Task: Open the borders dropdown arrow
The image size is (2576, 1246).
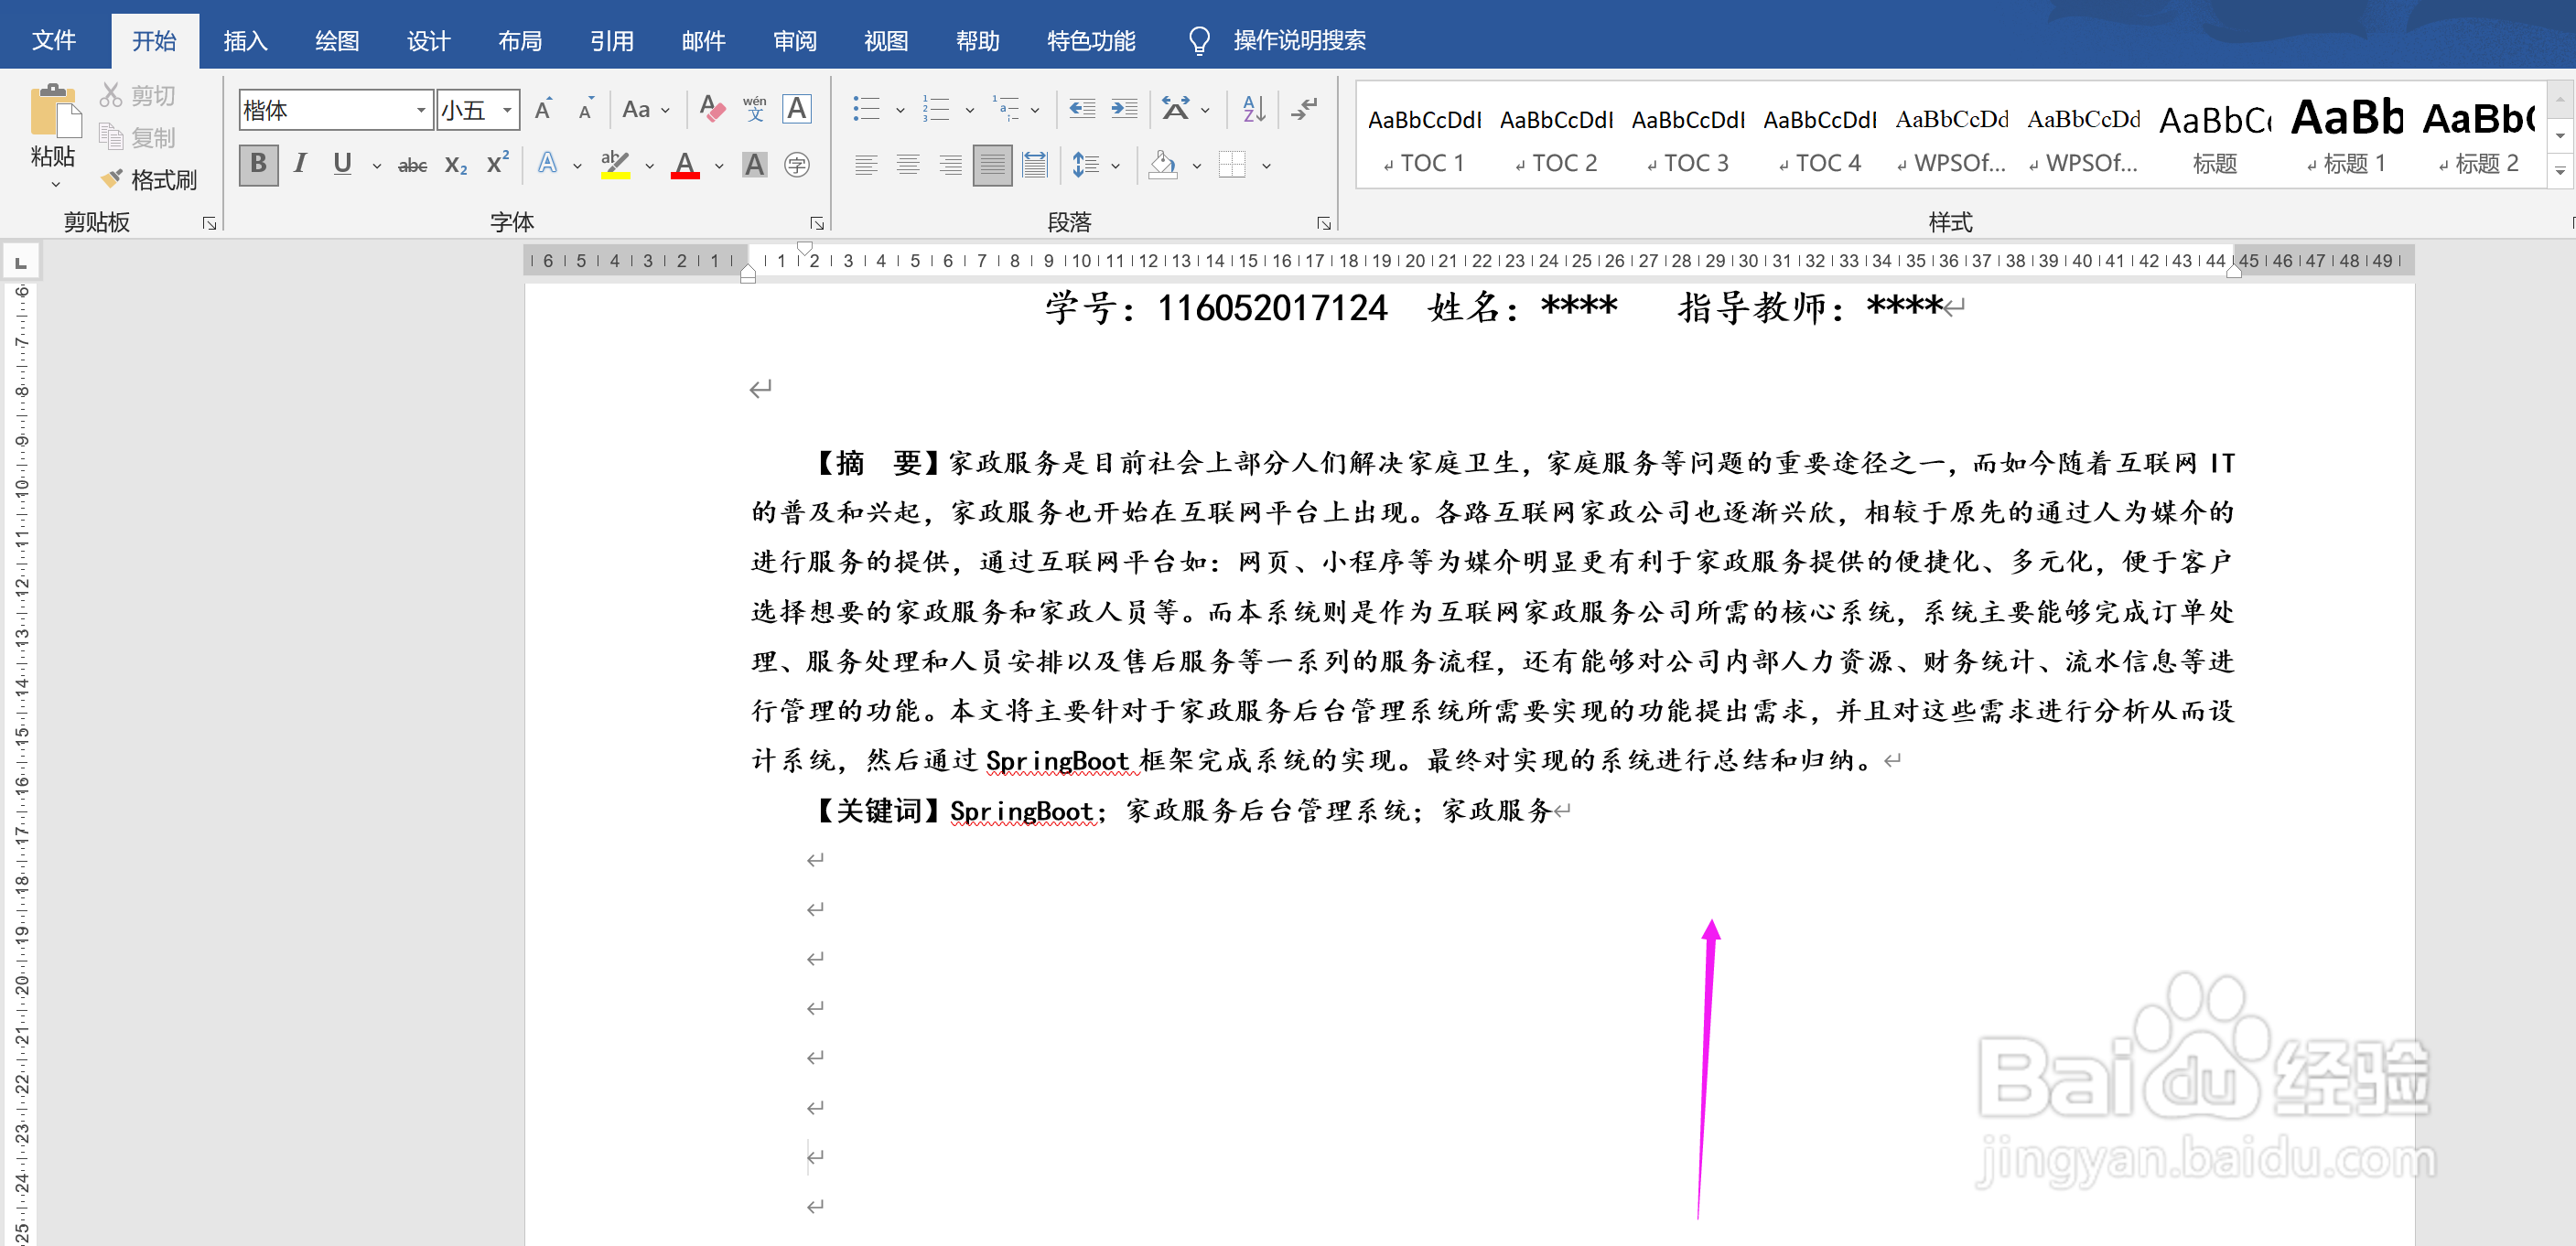Action: pyautogui.click(x=1266, y=166)
